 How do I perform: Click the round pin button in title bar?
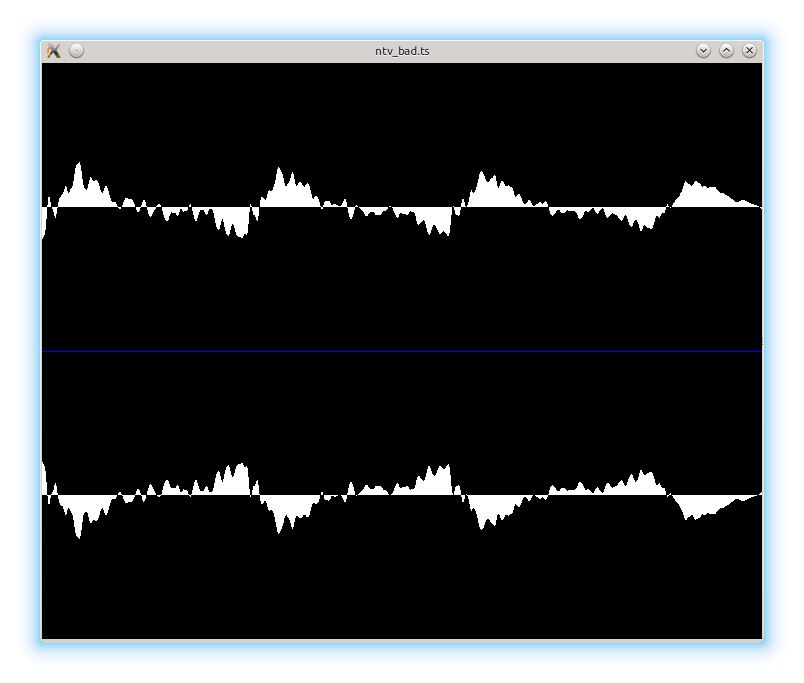[76, 51]
